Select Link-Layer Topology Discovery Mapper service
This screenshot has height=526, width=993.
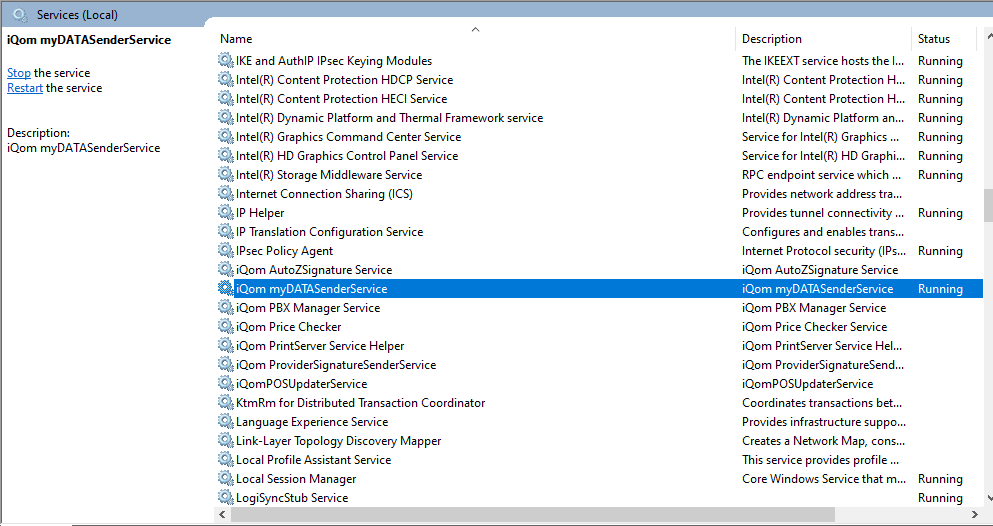point(338,441)
